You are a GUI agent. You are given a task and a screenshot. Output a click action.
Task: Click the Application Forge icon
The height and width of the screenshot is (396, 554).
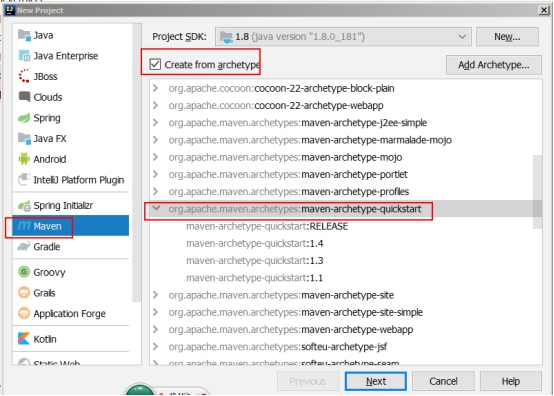[24, 313]
